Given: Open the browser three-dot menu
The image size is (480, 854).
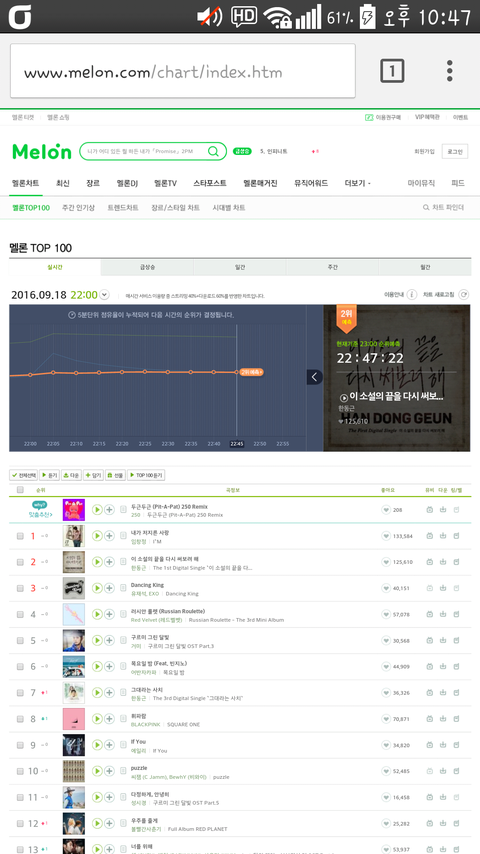Looking at the screenshot, I should [449, 71].
